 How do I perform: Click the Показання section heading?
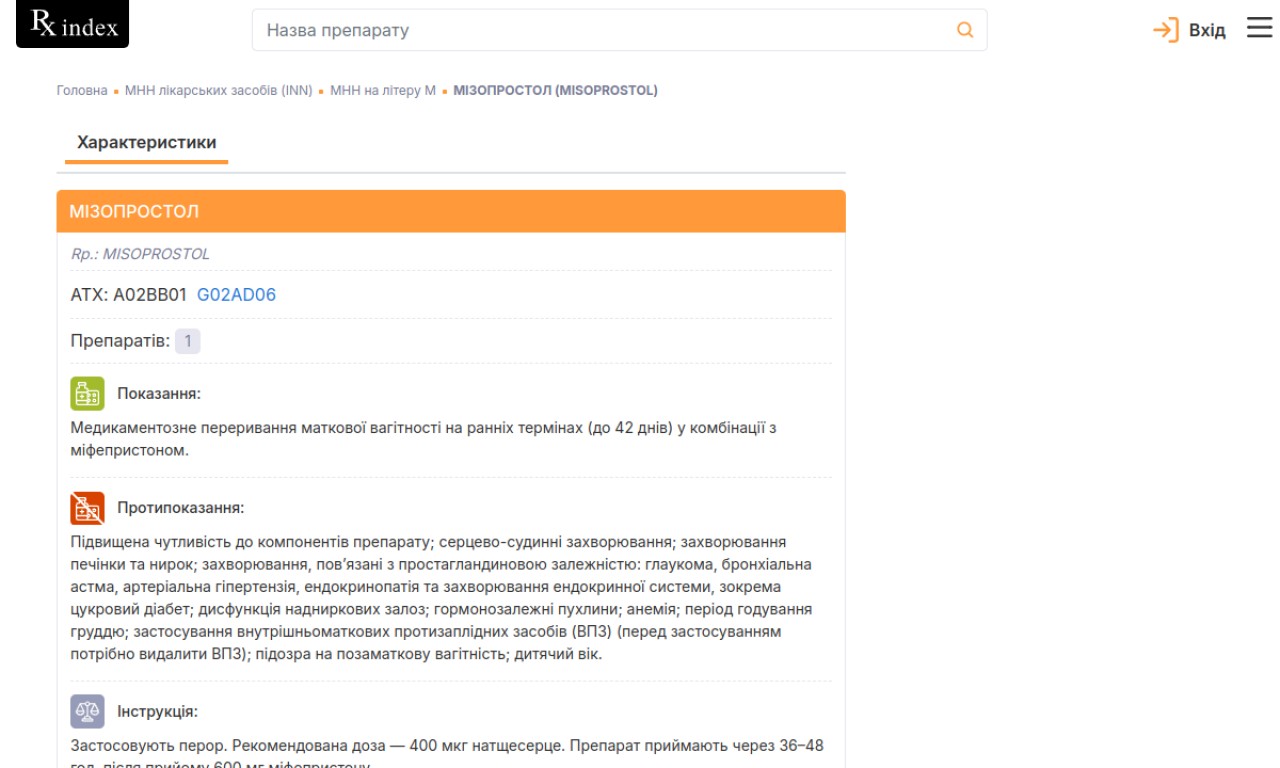click(159, 393)
